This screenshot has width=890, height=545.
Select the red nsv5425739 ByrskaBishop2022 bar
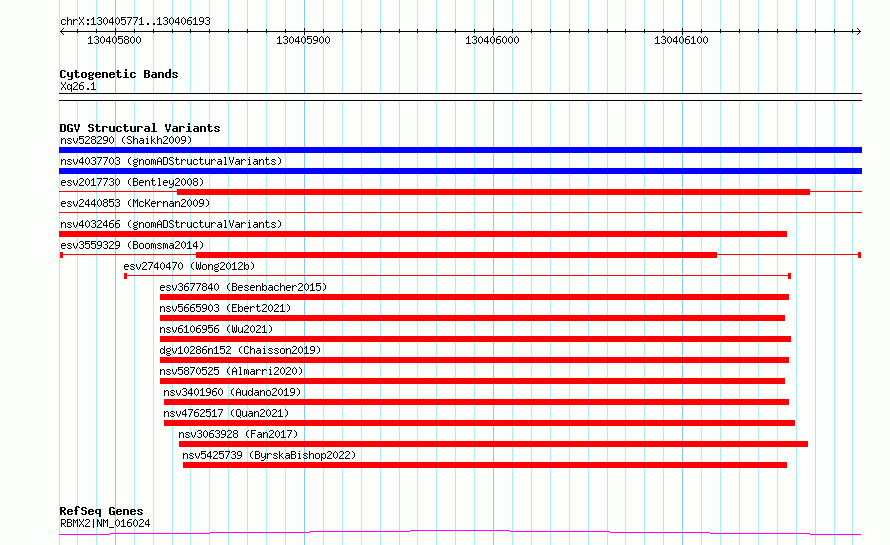pos(485,465)
